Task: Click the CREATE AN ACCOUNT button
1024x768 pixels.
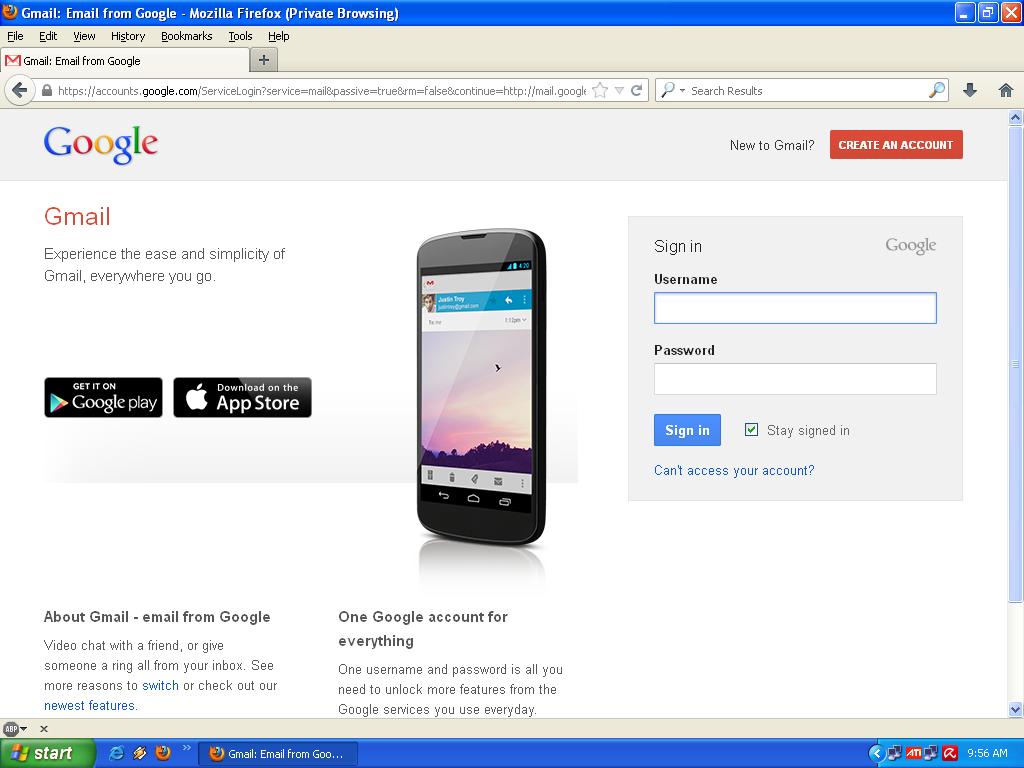Action: tap(895, 144)
